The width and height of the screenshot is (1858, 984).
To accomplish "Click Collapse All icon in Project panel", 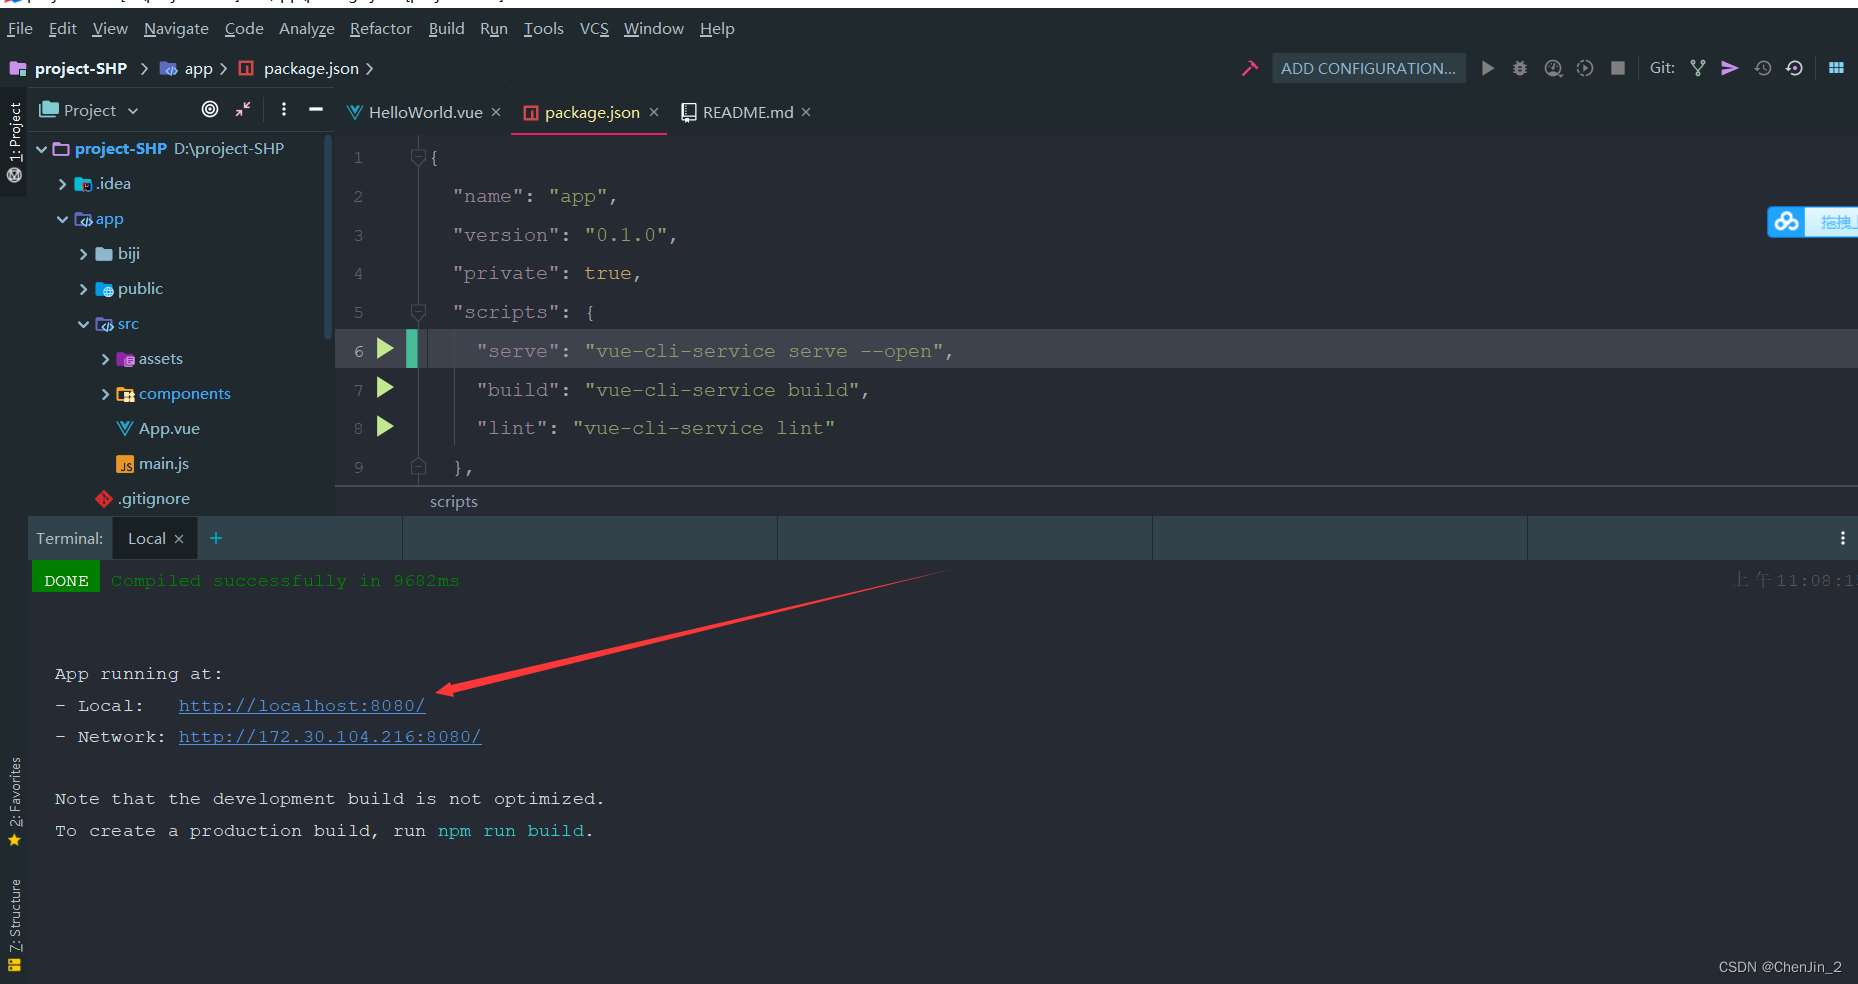I will point(243,109).
